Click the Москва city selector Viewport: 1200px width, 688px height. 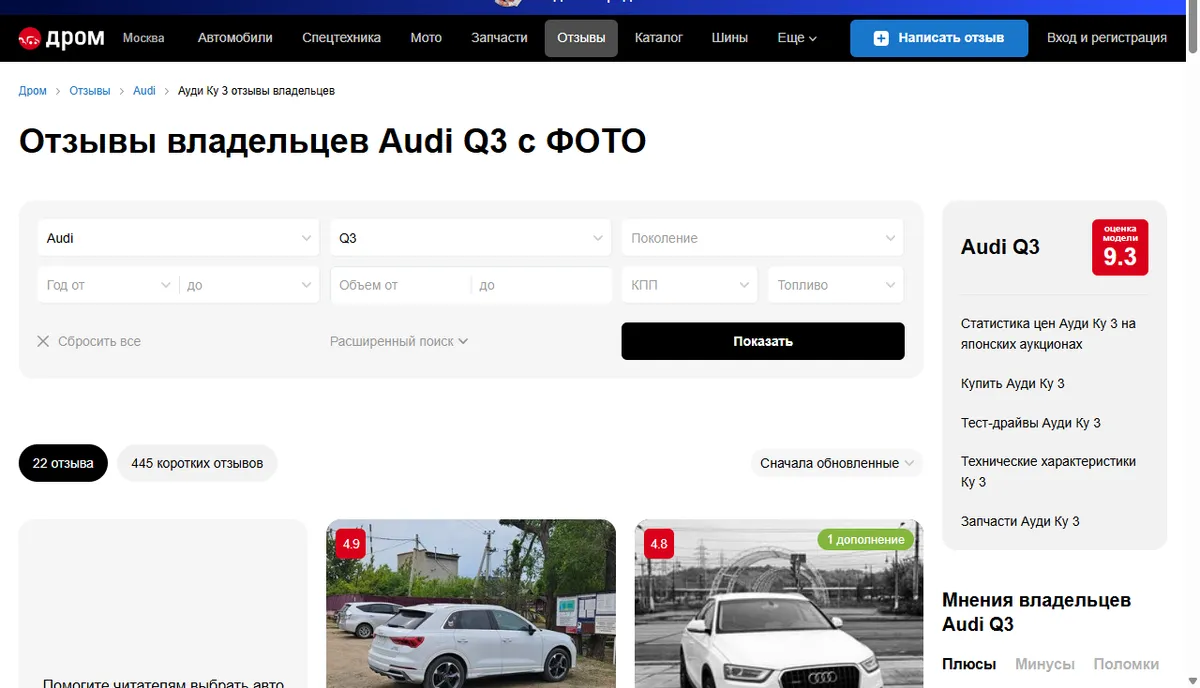143,38
